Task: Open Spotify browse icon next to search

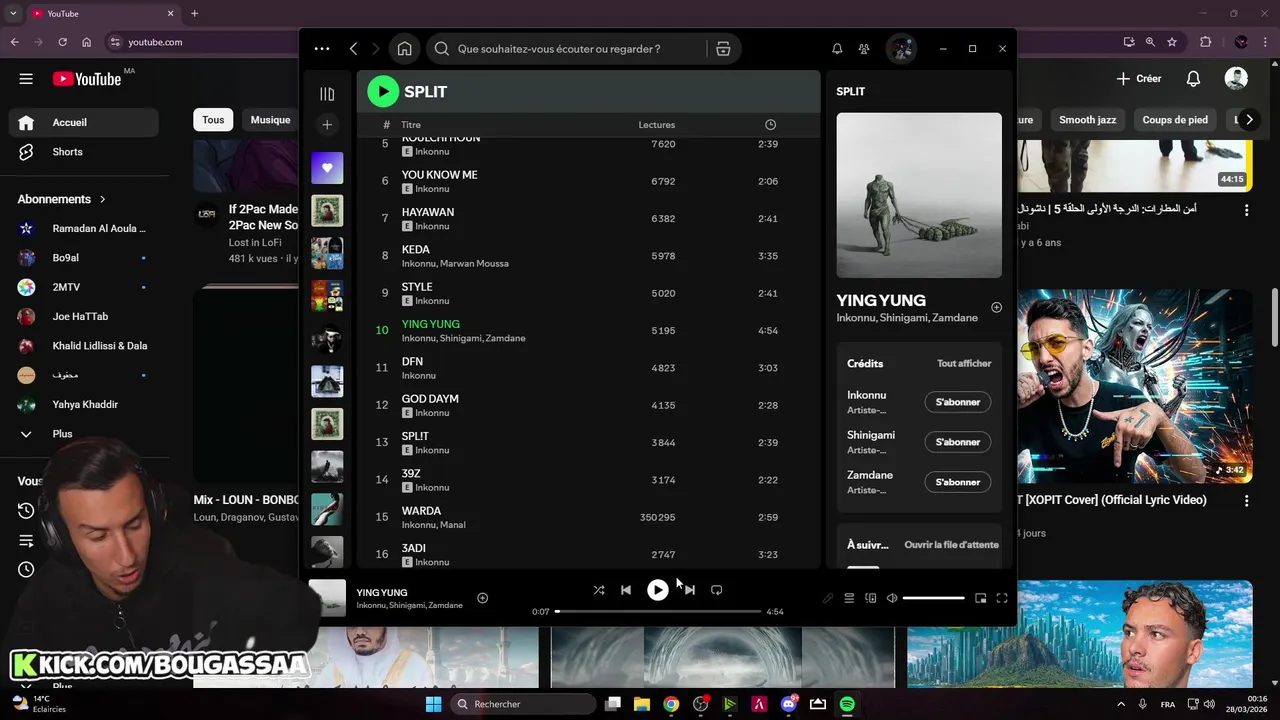Action: point(723,49)
